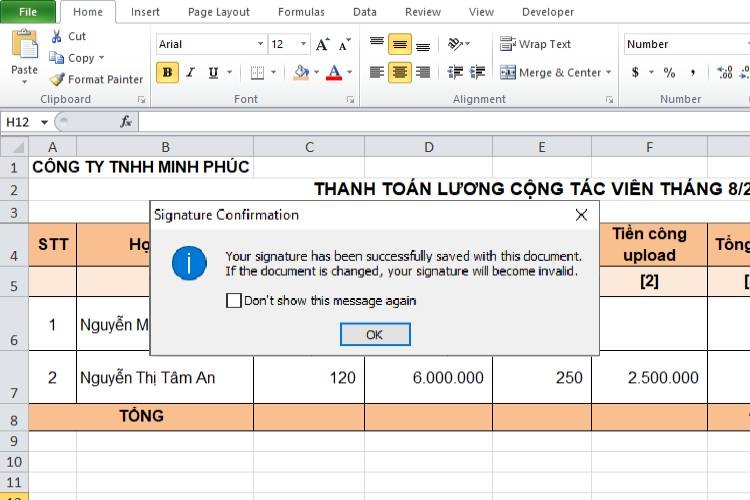Open Fill Color dropdown arrow
The image size is (750, 500).
pos(316,72)
